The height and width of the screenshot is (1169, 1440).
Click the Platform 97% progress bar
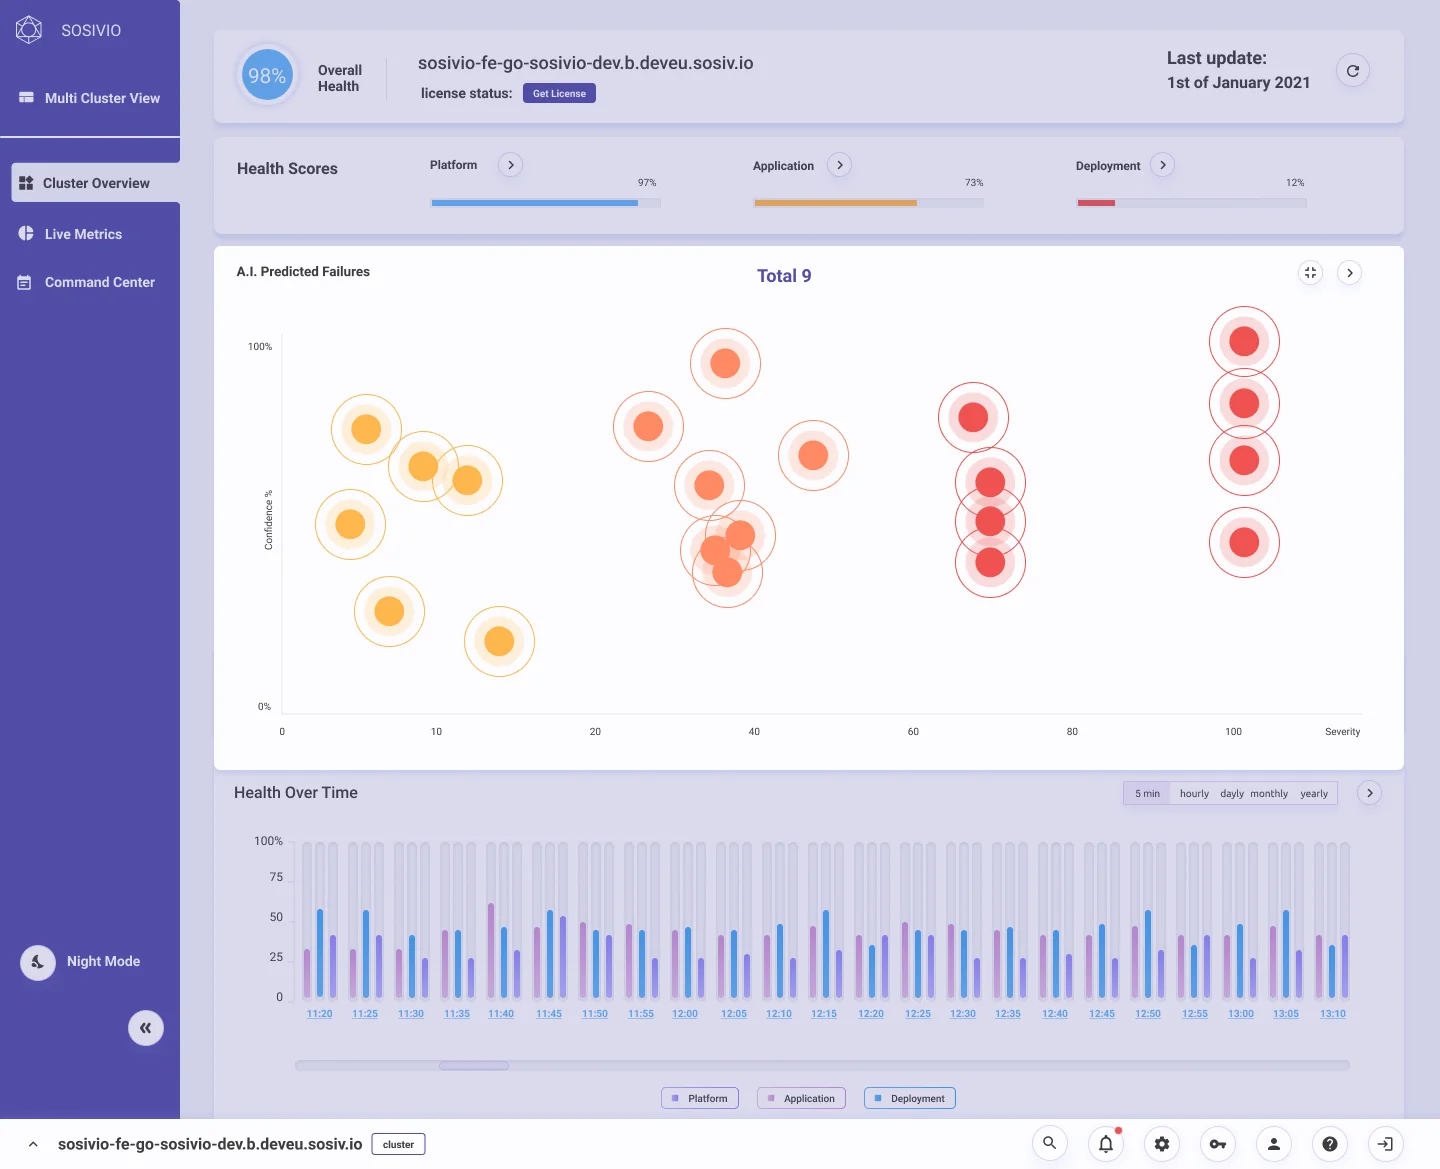(546, 203)
